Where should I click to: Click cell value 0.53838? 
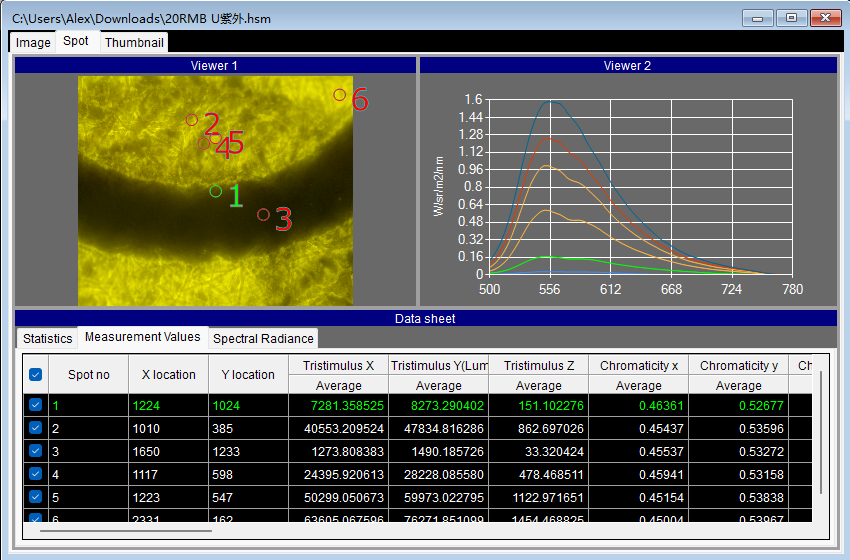761,498
